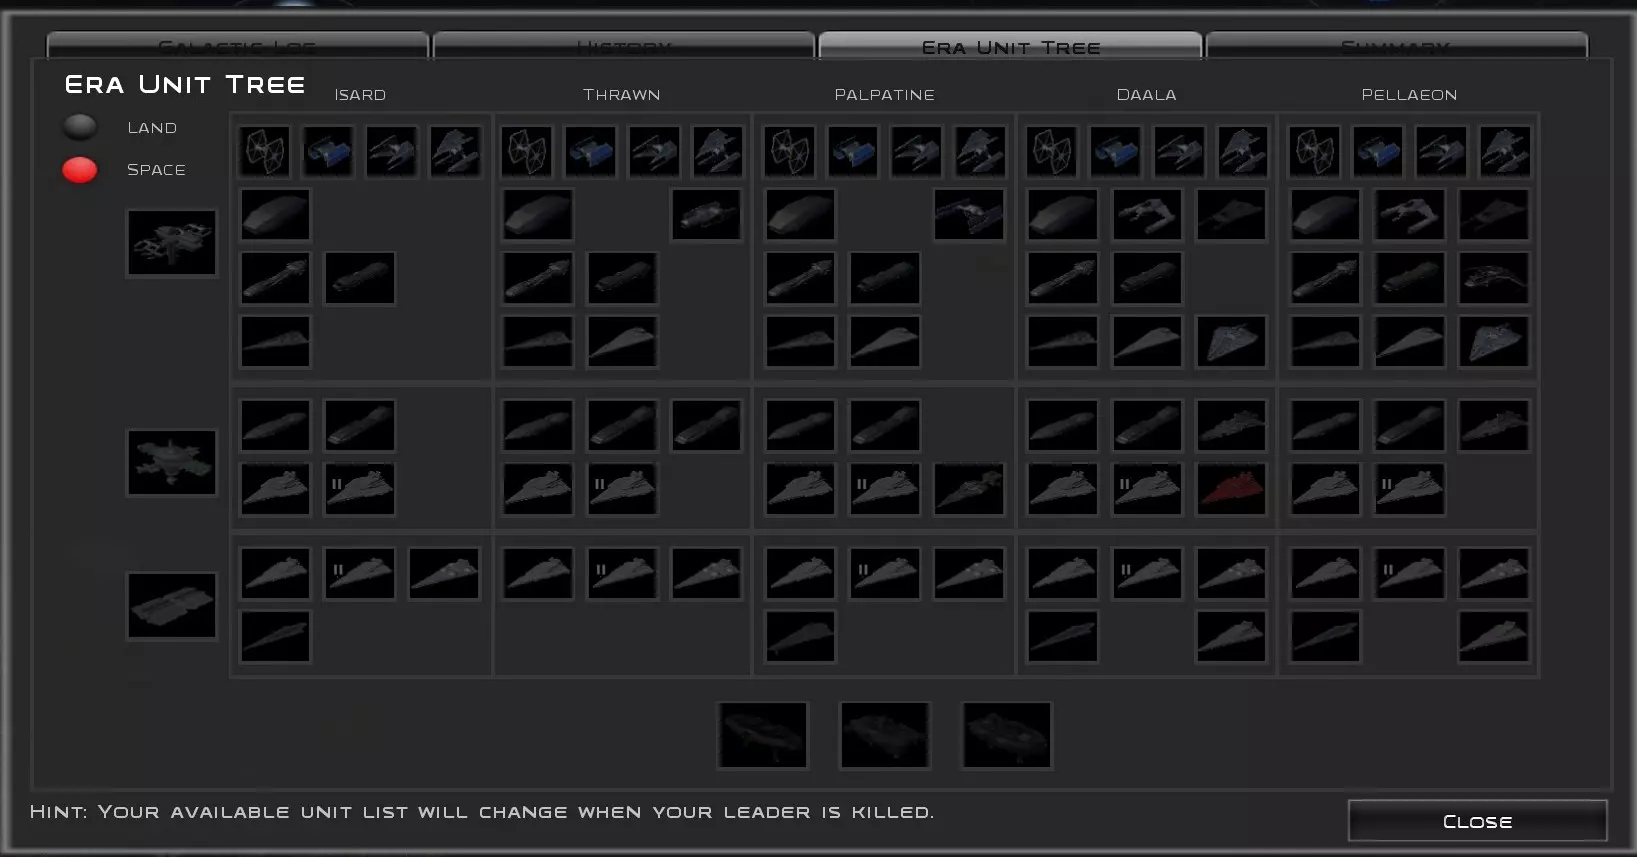The image size is (1637, 857).
Task: Choose the blue TIE Bomber icon under Thrawn
Action: [590, 151]
